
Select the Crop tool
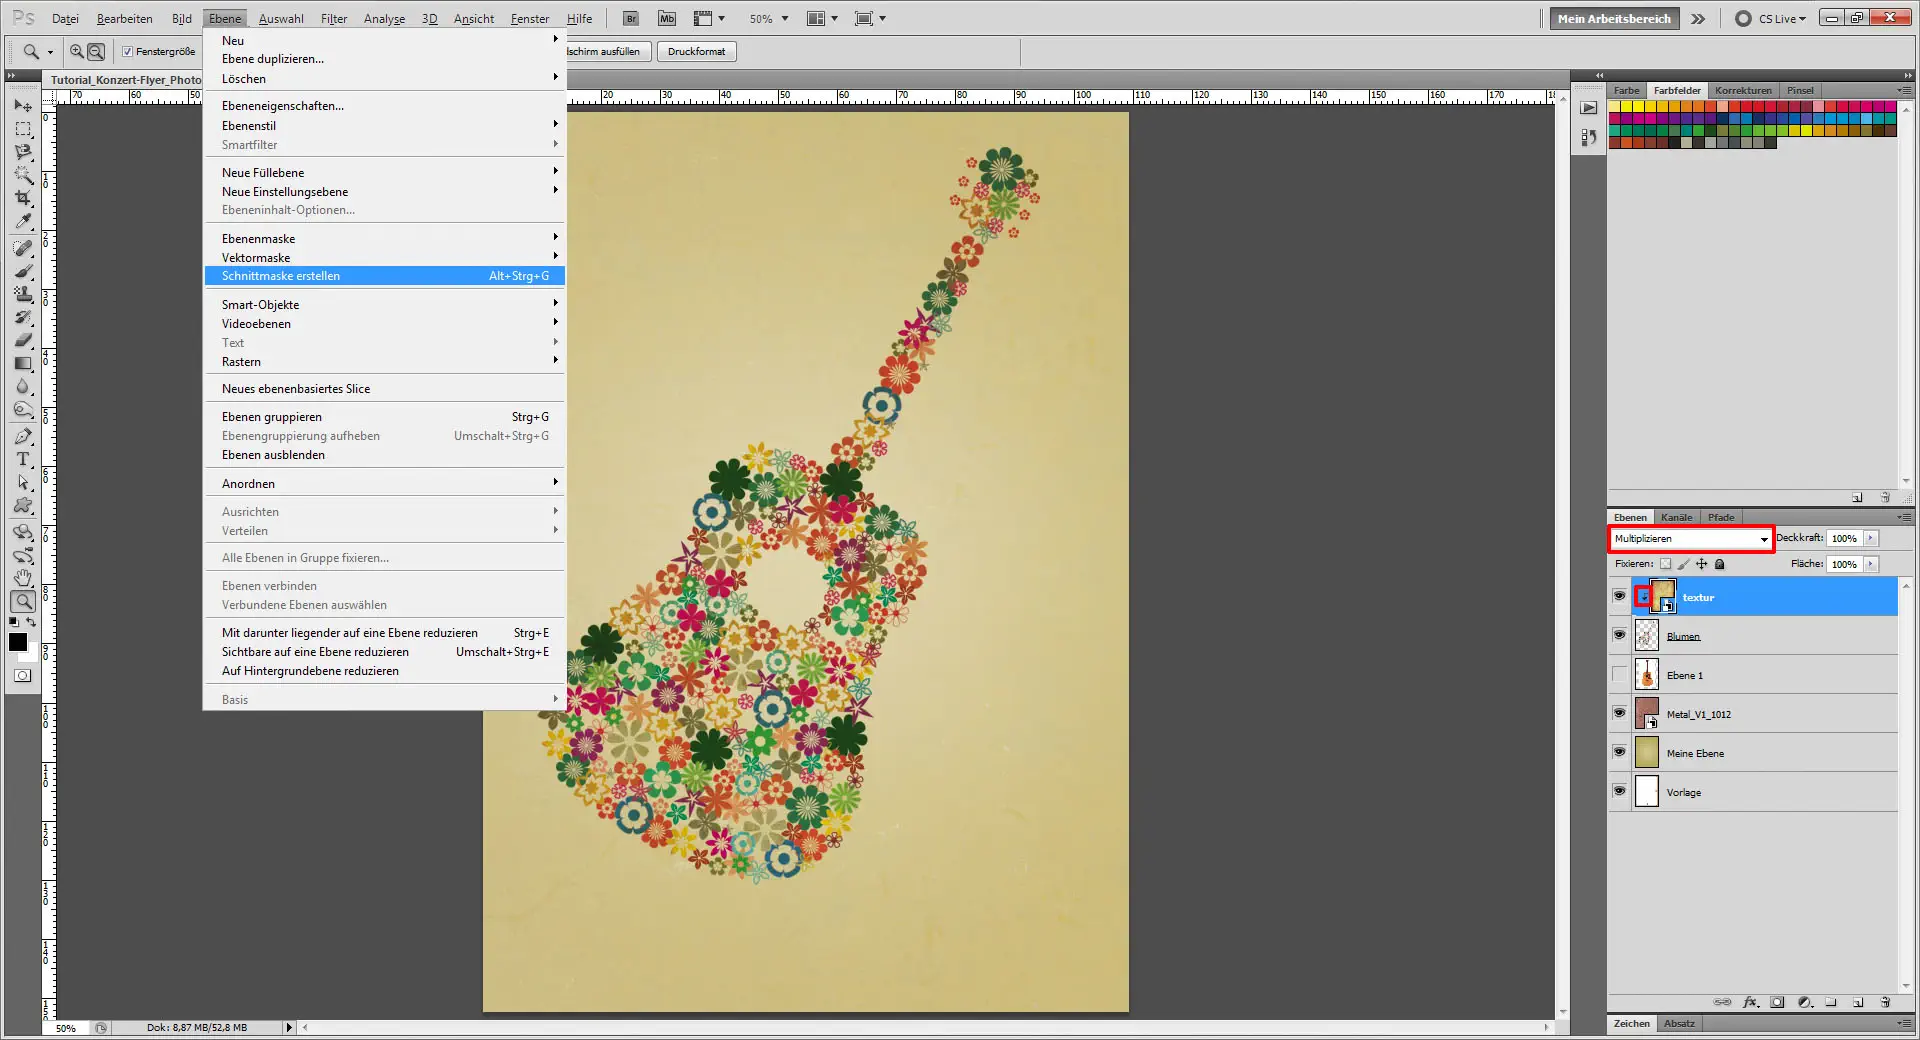tap(23, 198)
